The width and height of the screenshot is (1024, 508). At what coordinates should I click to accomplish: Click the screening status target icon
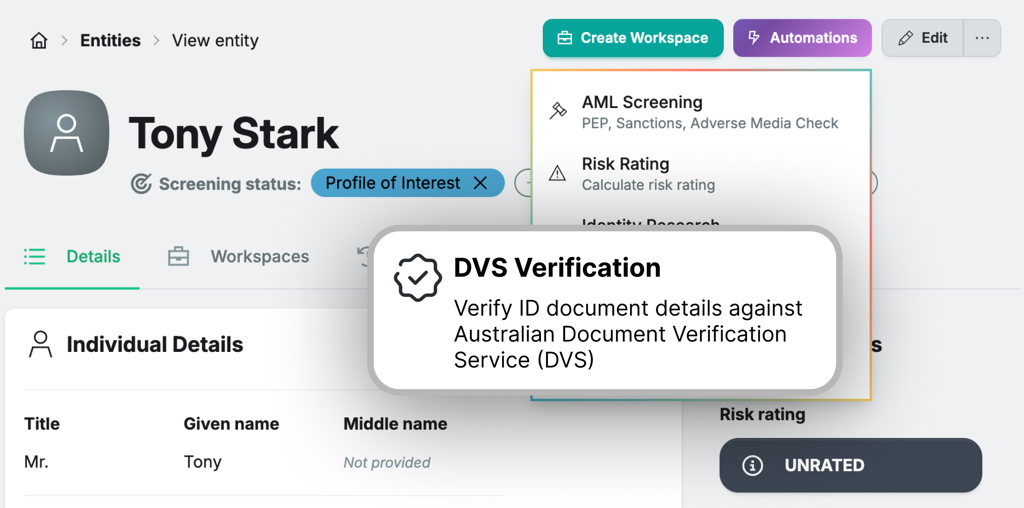(141, 183)
